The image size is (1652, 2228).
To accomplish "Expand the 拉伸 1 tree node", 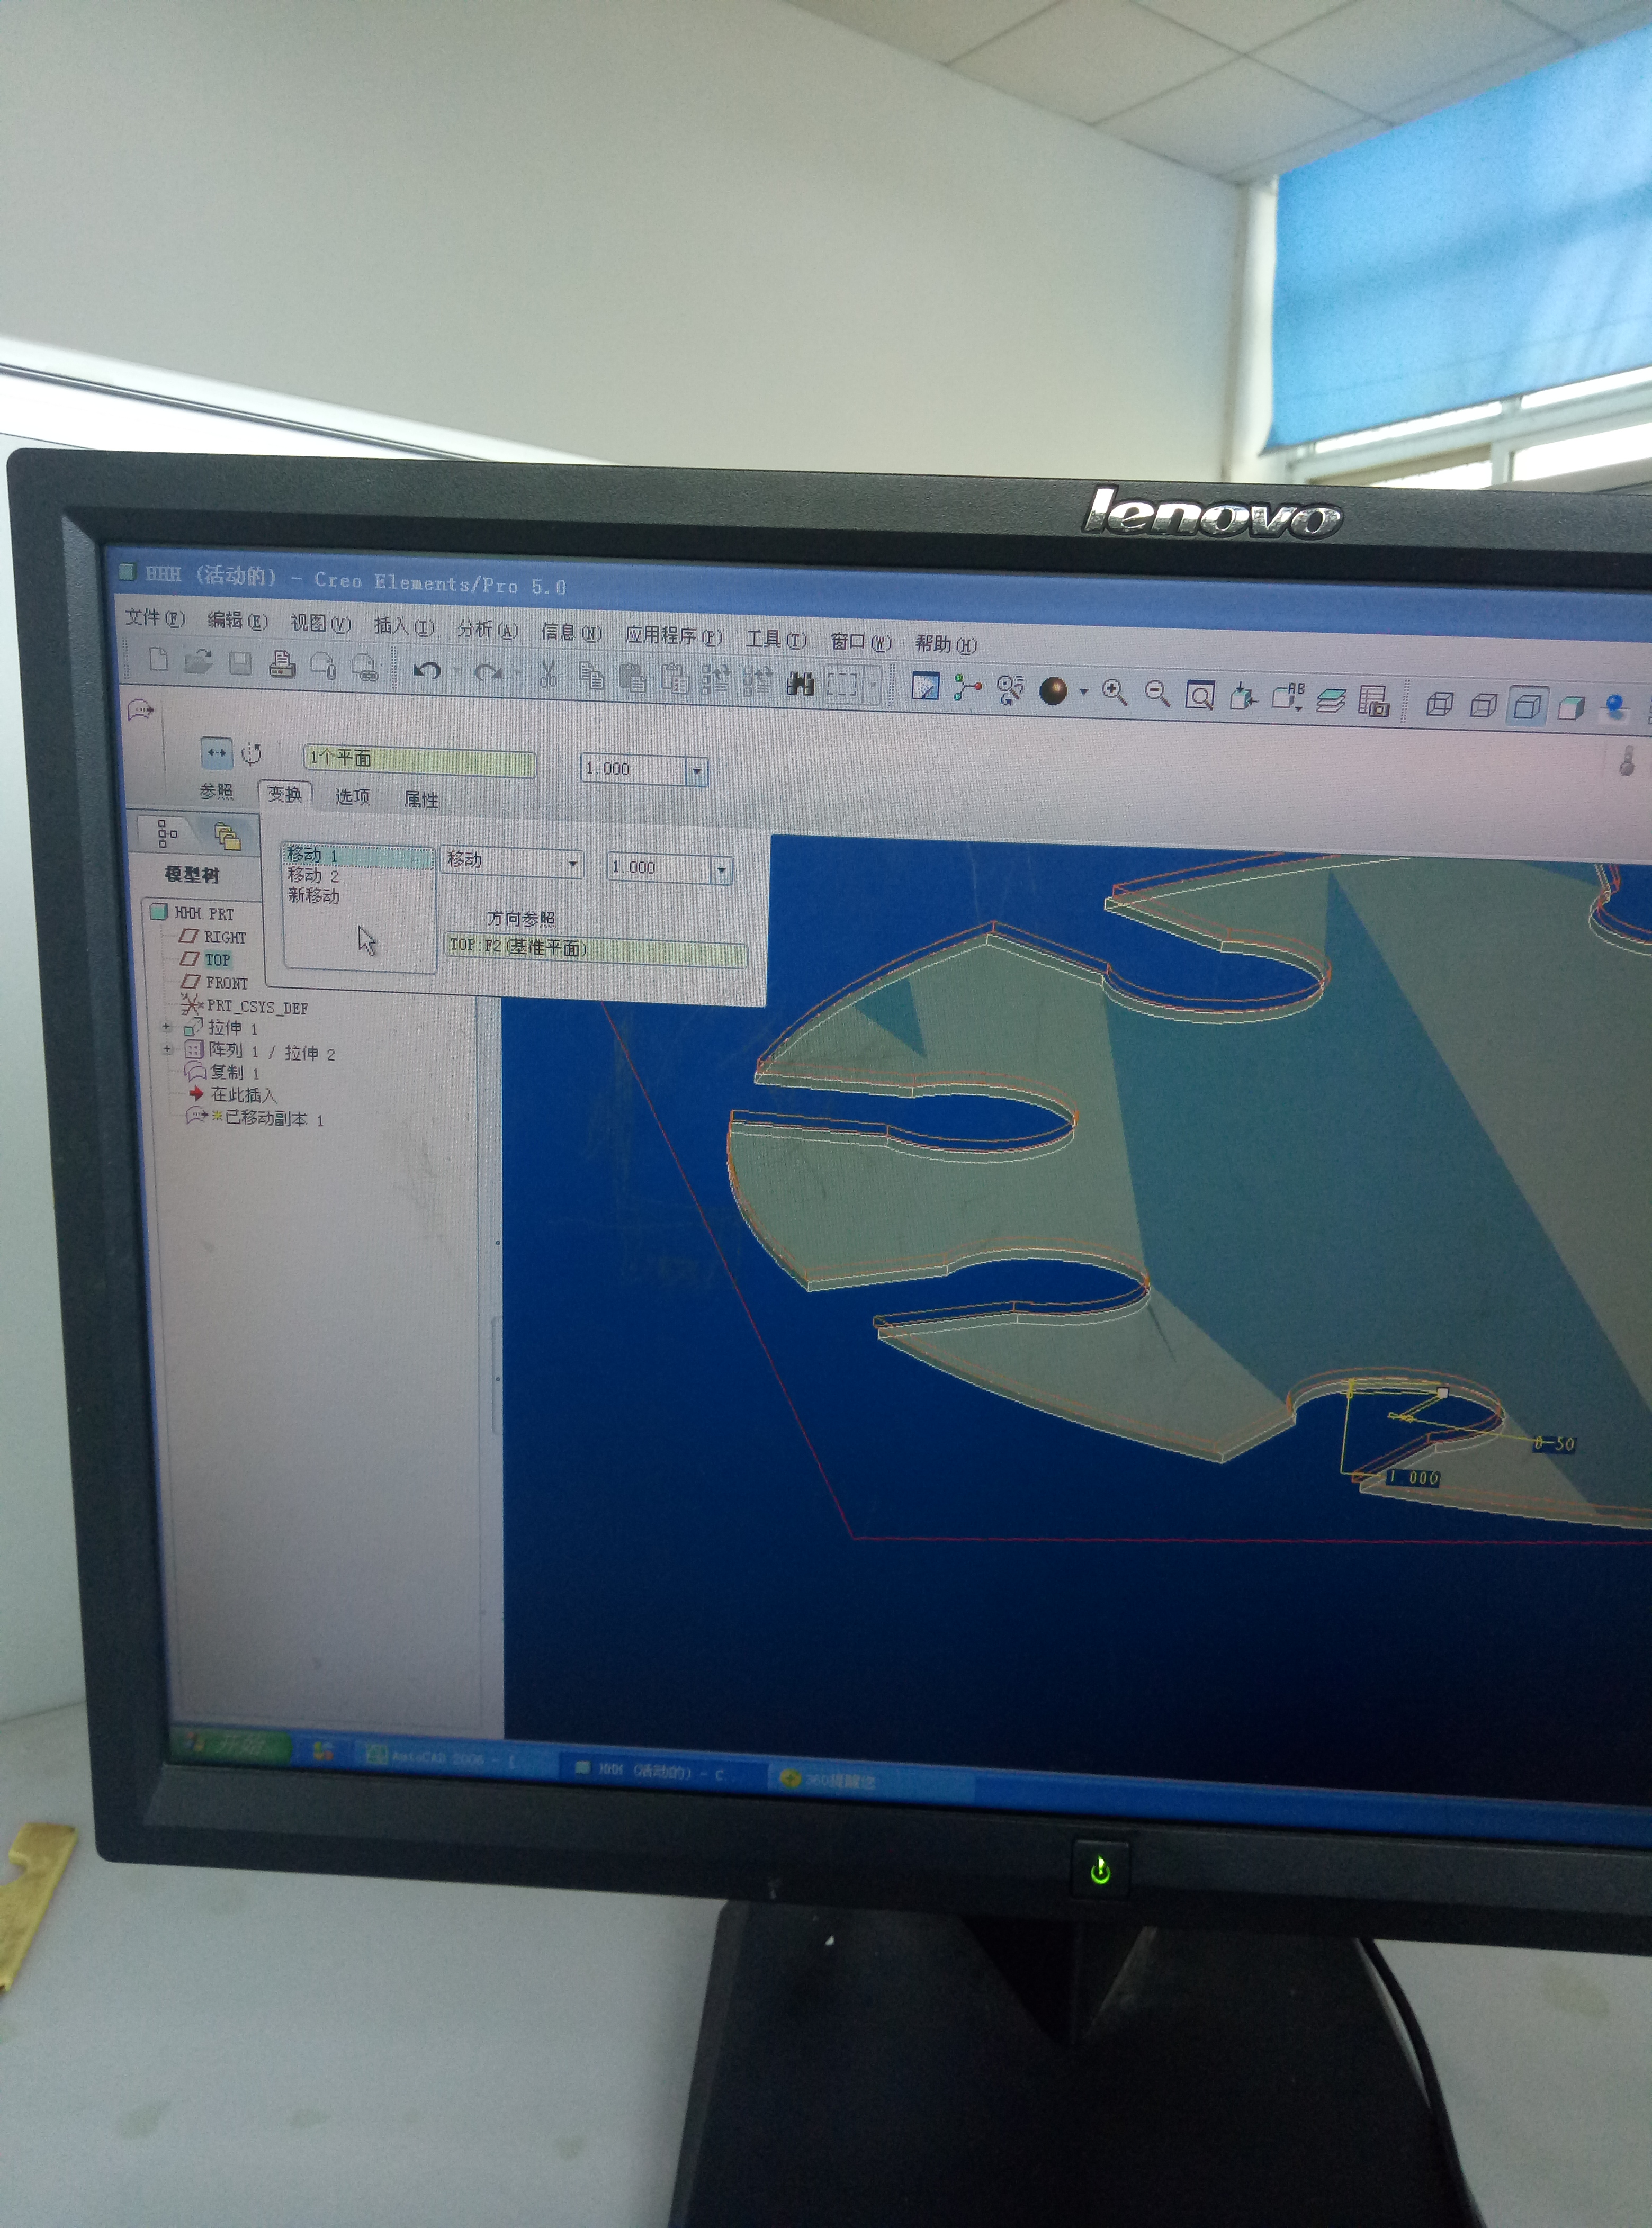I will 167,1027.
